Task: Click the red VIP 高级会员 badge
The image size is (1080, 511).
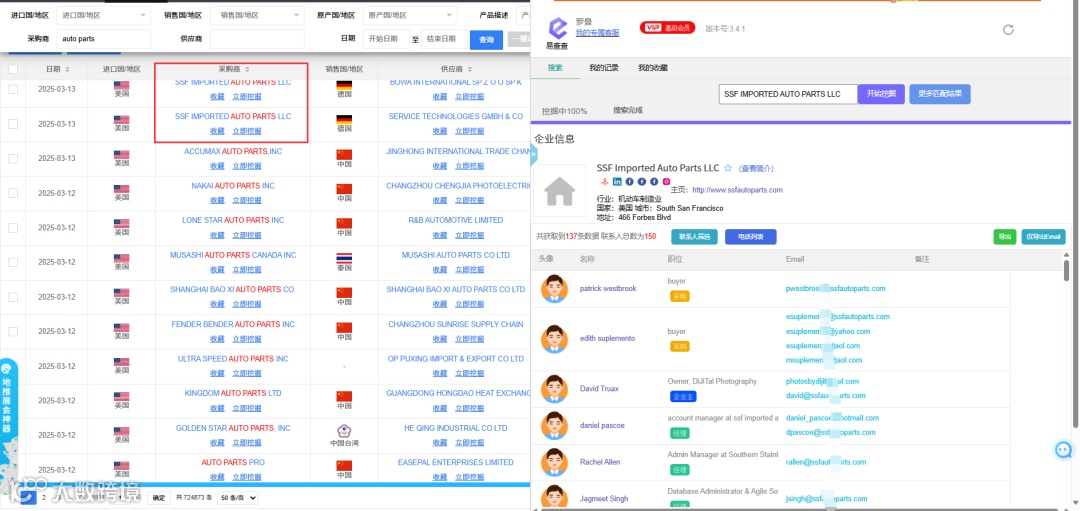Action: click(x=667, y=28)
